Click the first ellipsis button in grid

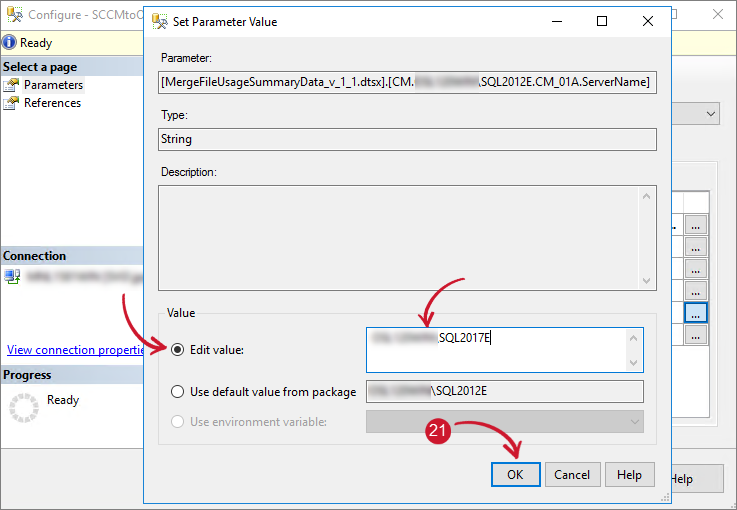(x=696, y=225)
